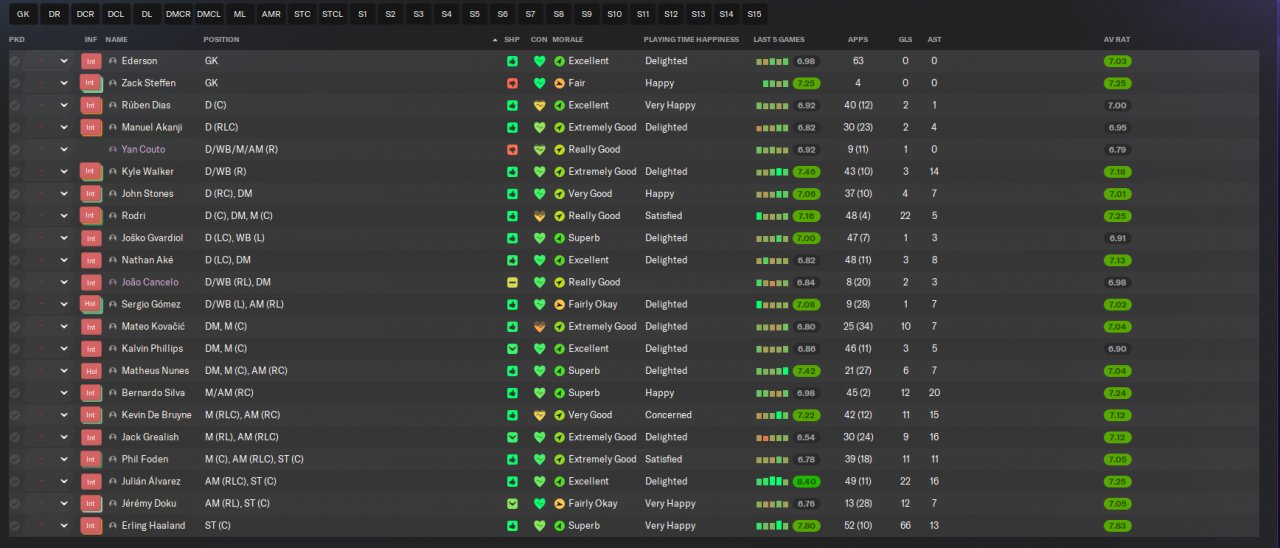Open the selection dropdown for Mateo Kovačić
The height and width of the screenshot is (548, 1280).
(x=64, y=327)
